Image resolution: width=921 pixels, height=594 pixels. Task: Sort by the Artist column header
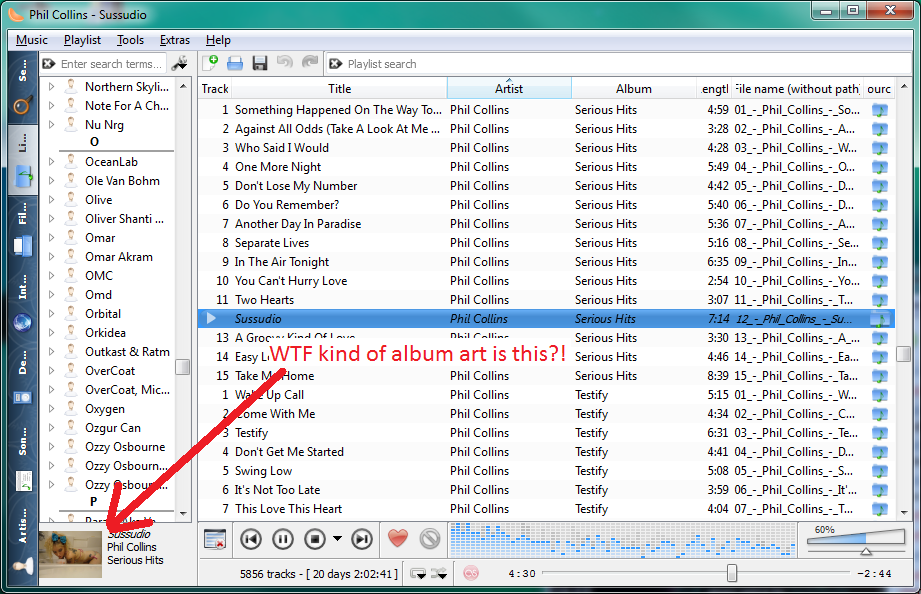509,89
